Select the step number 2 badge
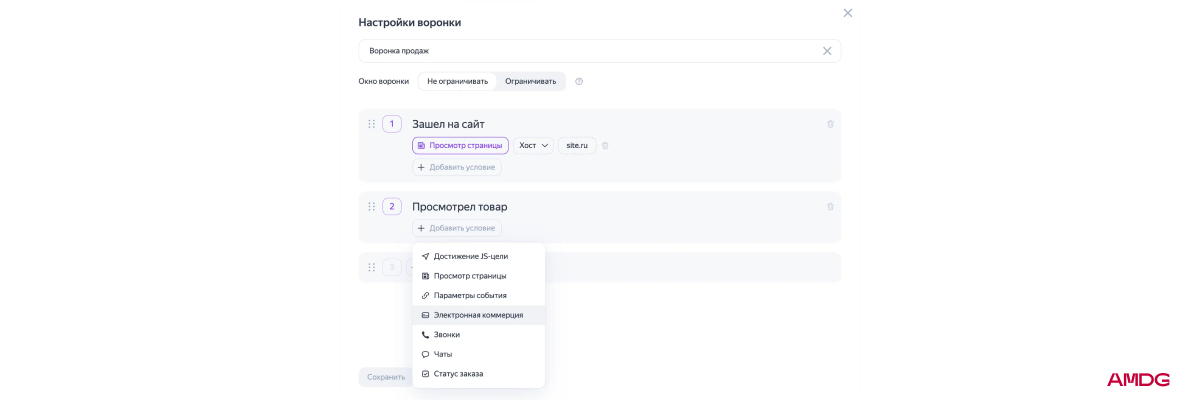The height and width of the screenshot is (400, 1200). pyautogui.click(x=391, y=207)
